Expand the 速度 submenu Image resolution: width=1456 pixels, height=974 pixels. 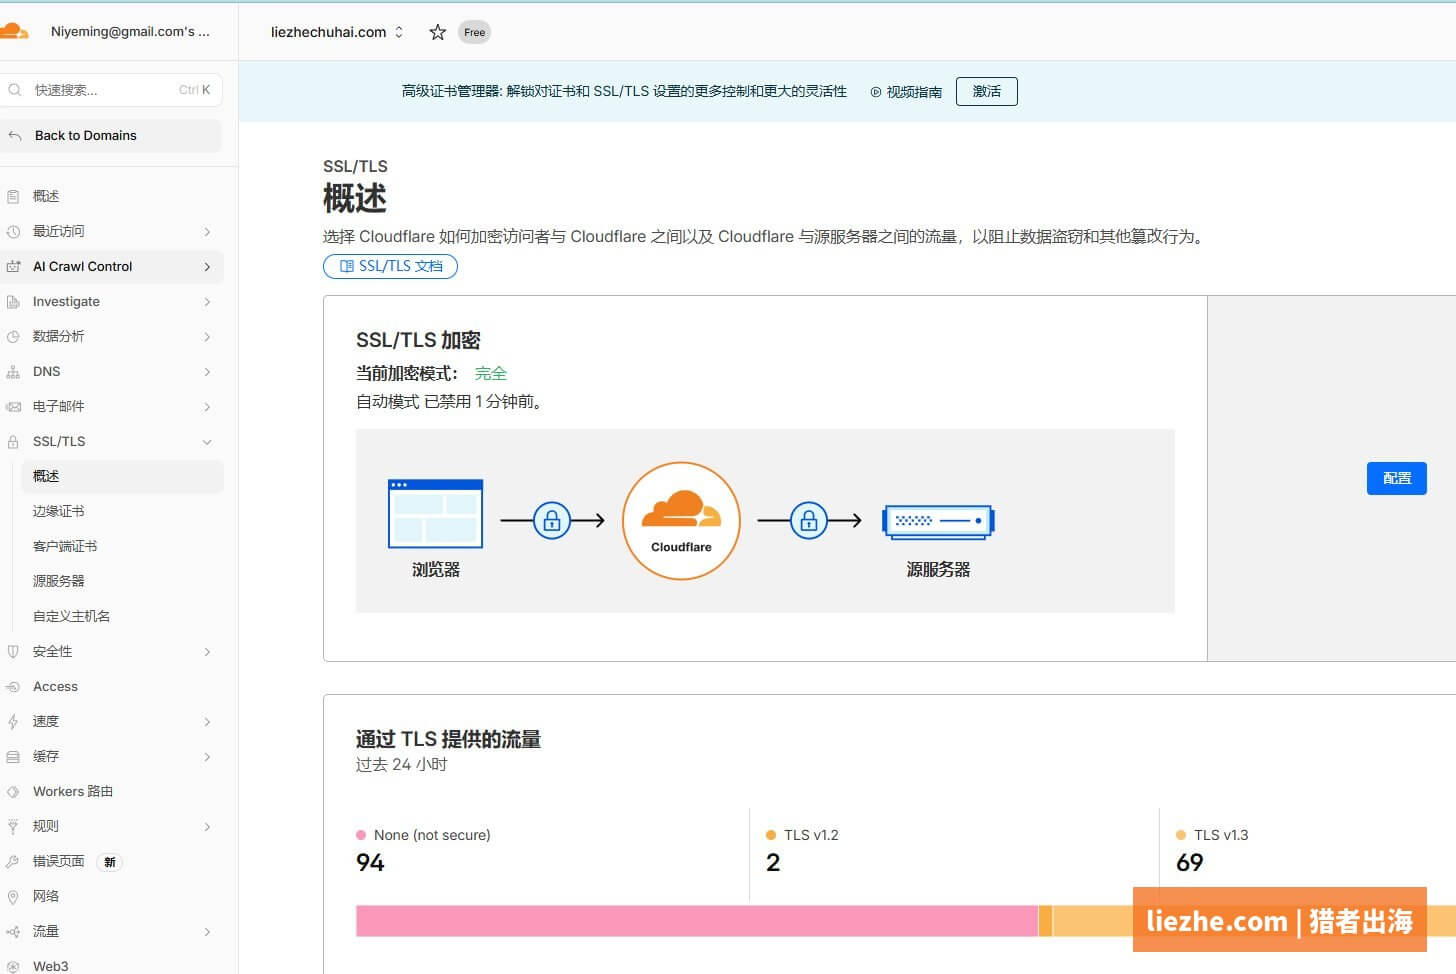point(207,721)
